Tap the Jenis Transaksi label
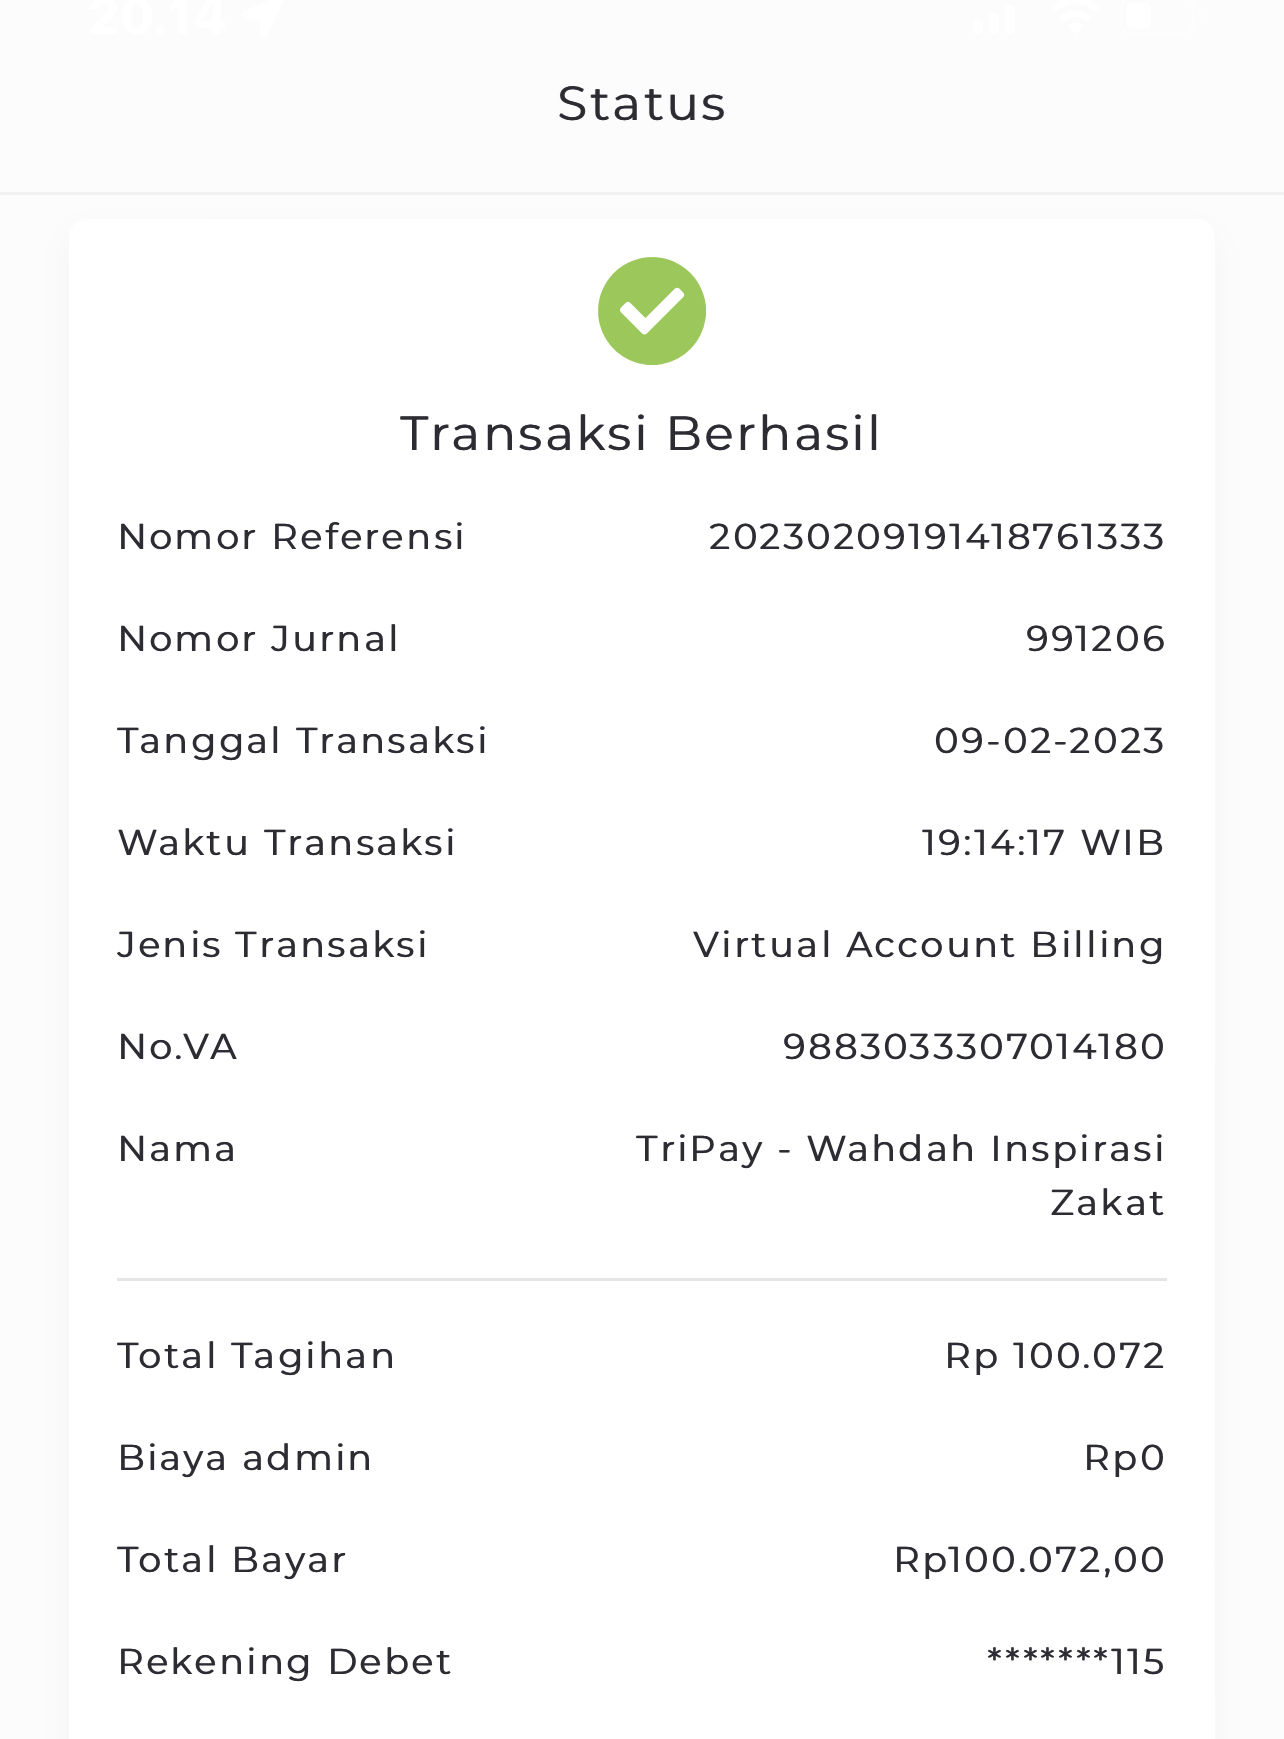 [272, 945]
